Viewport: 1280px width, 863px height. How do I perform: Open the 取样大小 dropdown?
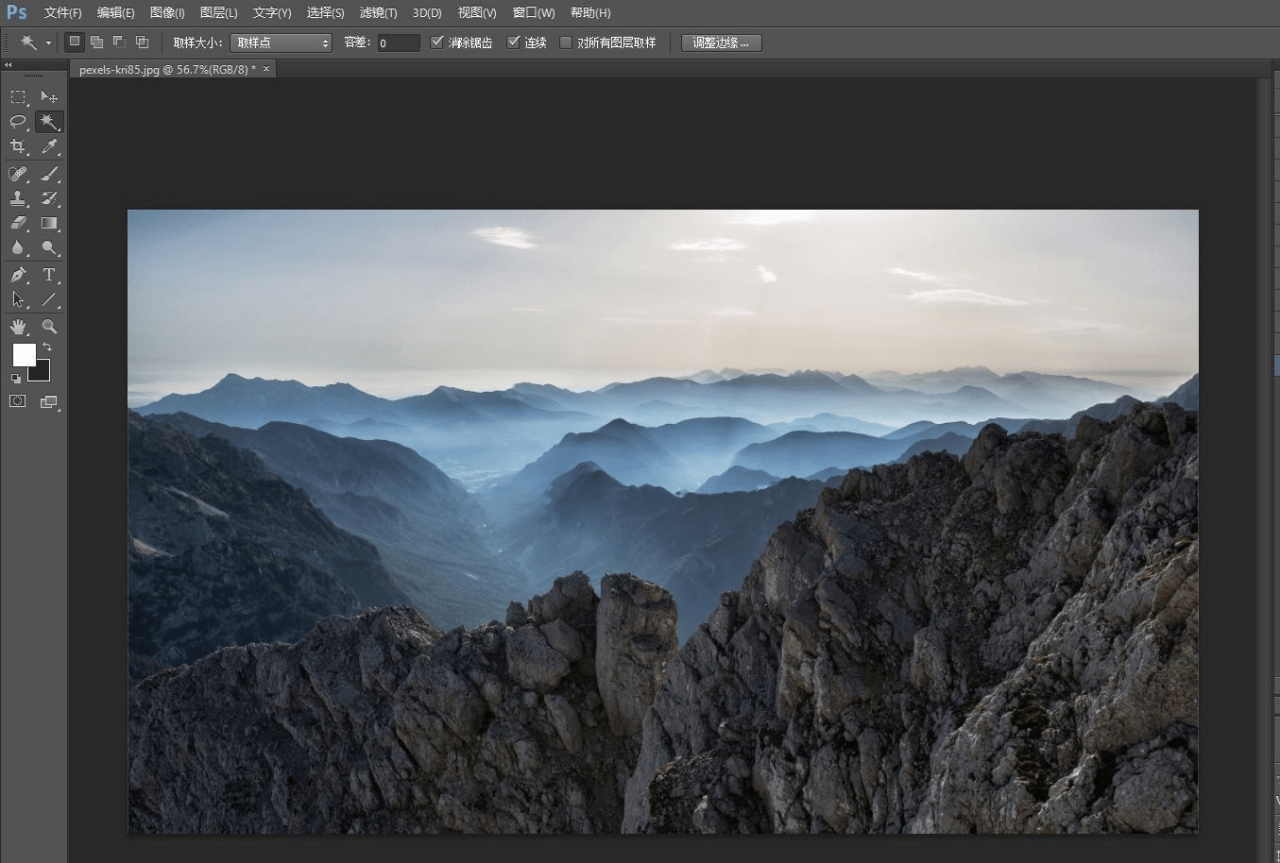[x=281, y=43]
